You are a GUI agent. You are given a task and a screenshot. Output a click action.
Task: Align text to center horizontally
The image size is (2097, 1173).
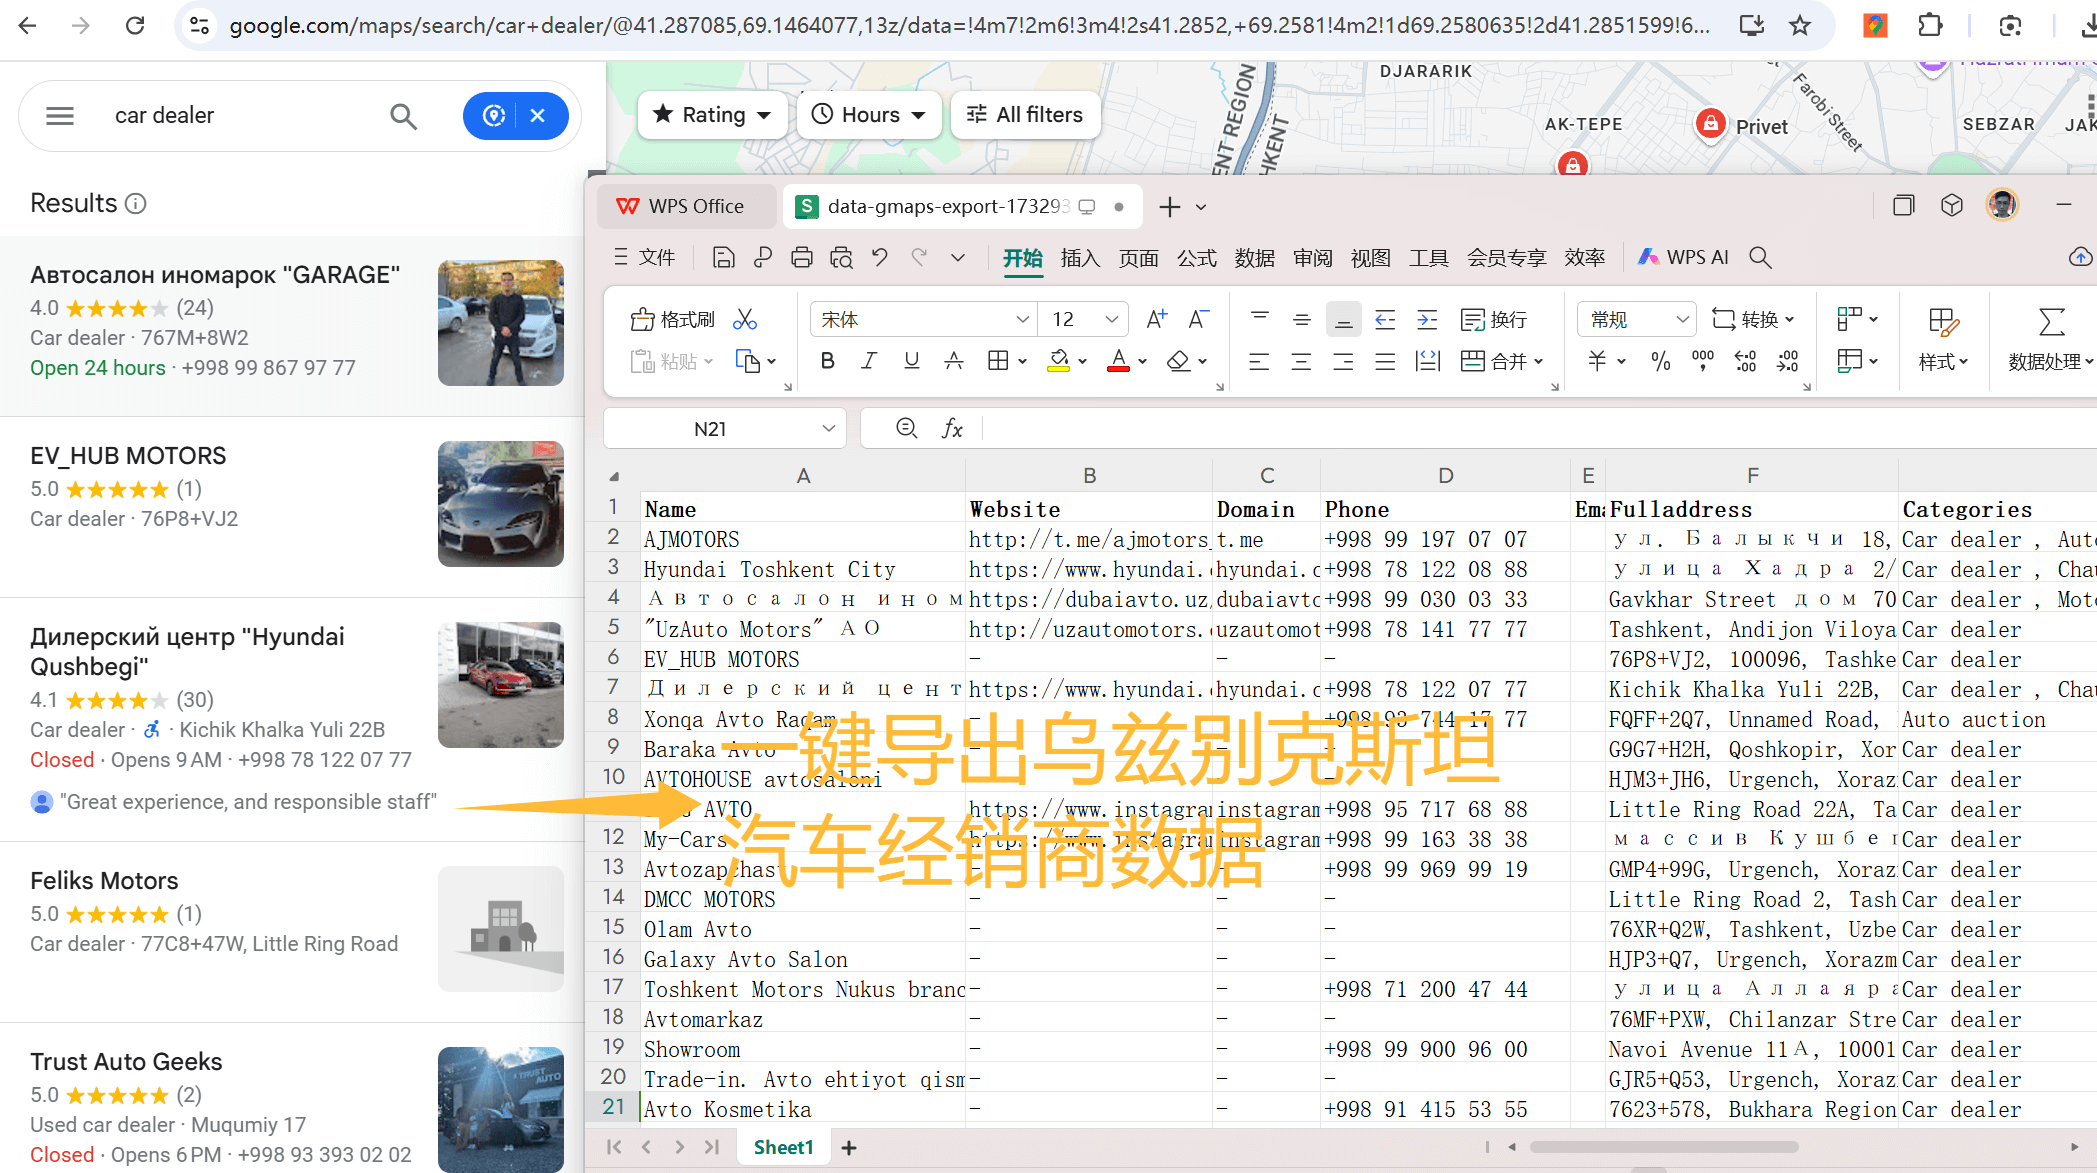(1301, 361)
